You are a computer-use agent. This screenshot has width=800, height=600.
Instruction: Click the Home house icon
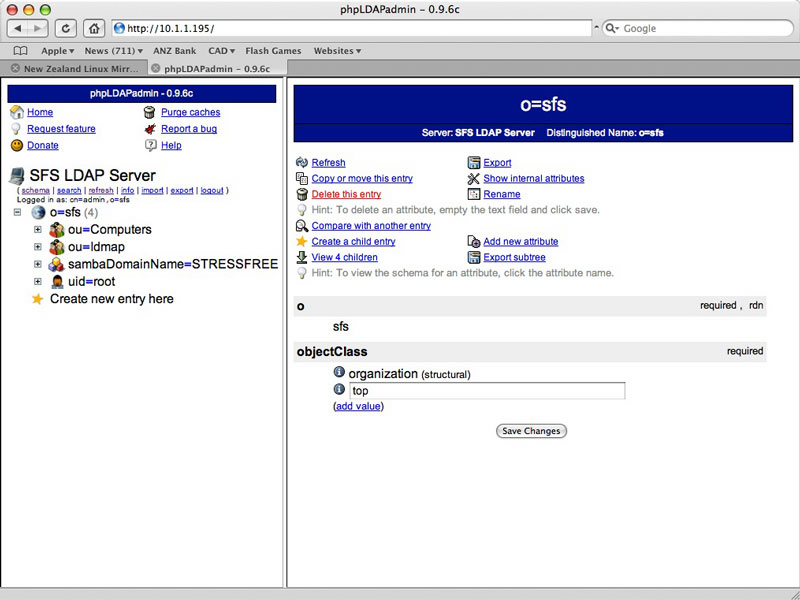coord(16,112)
